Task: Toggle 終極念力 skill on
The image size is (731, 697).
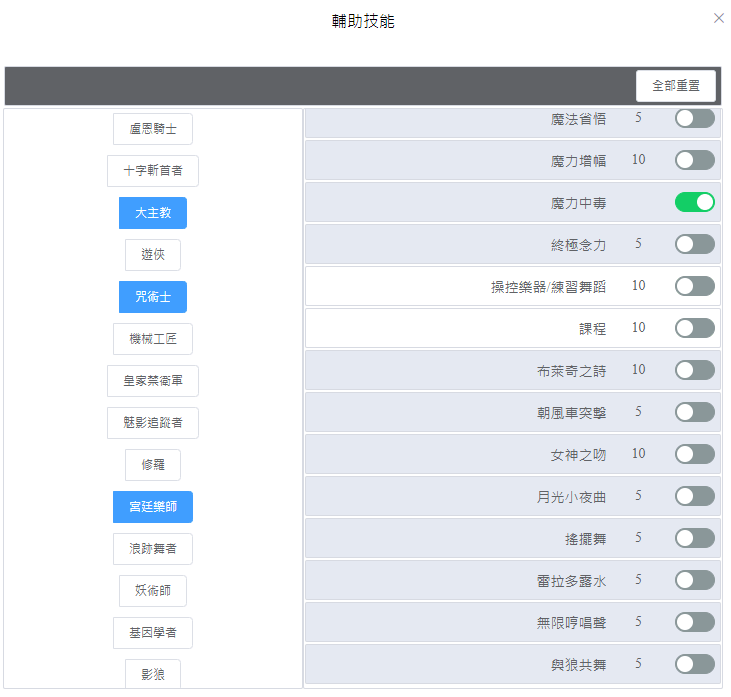Action: tap(695, 244)
